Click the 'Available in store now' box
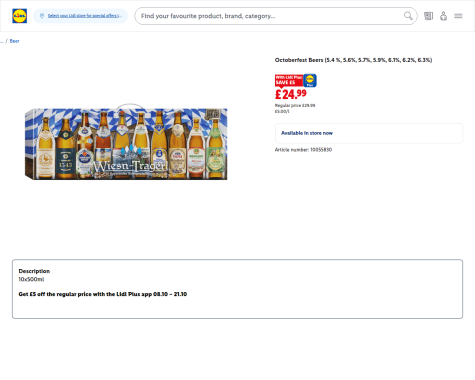Image resolution: width=475 pixels, height=380 pixels. 369,133
